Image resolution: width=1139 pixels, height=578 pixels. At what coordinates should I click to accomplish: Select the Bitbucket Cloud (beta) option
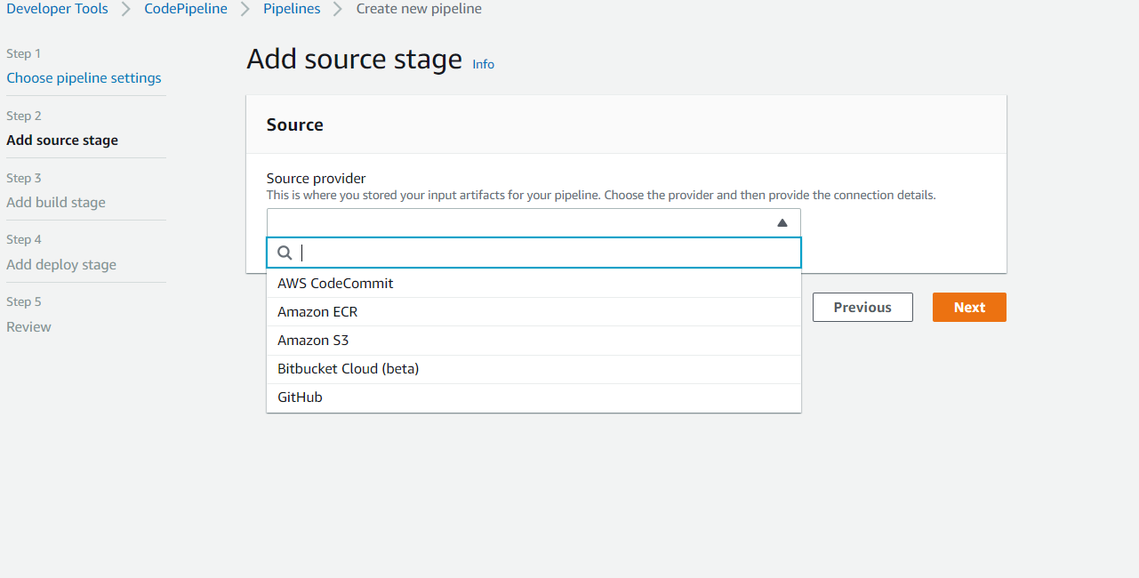pos(348,369)
